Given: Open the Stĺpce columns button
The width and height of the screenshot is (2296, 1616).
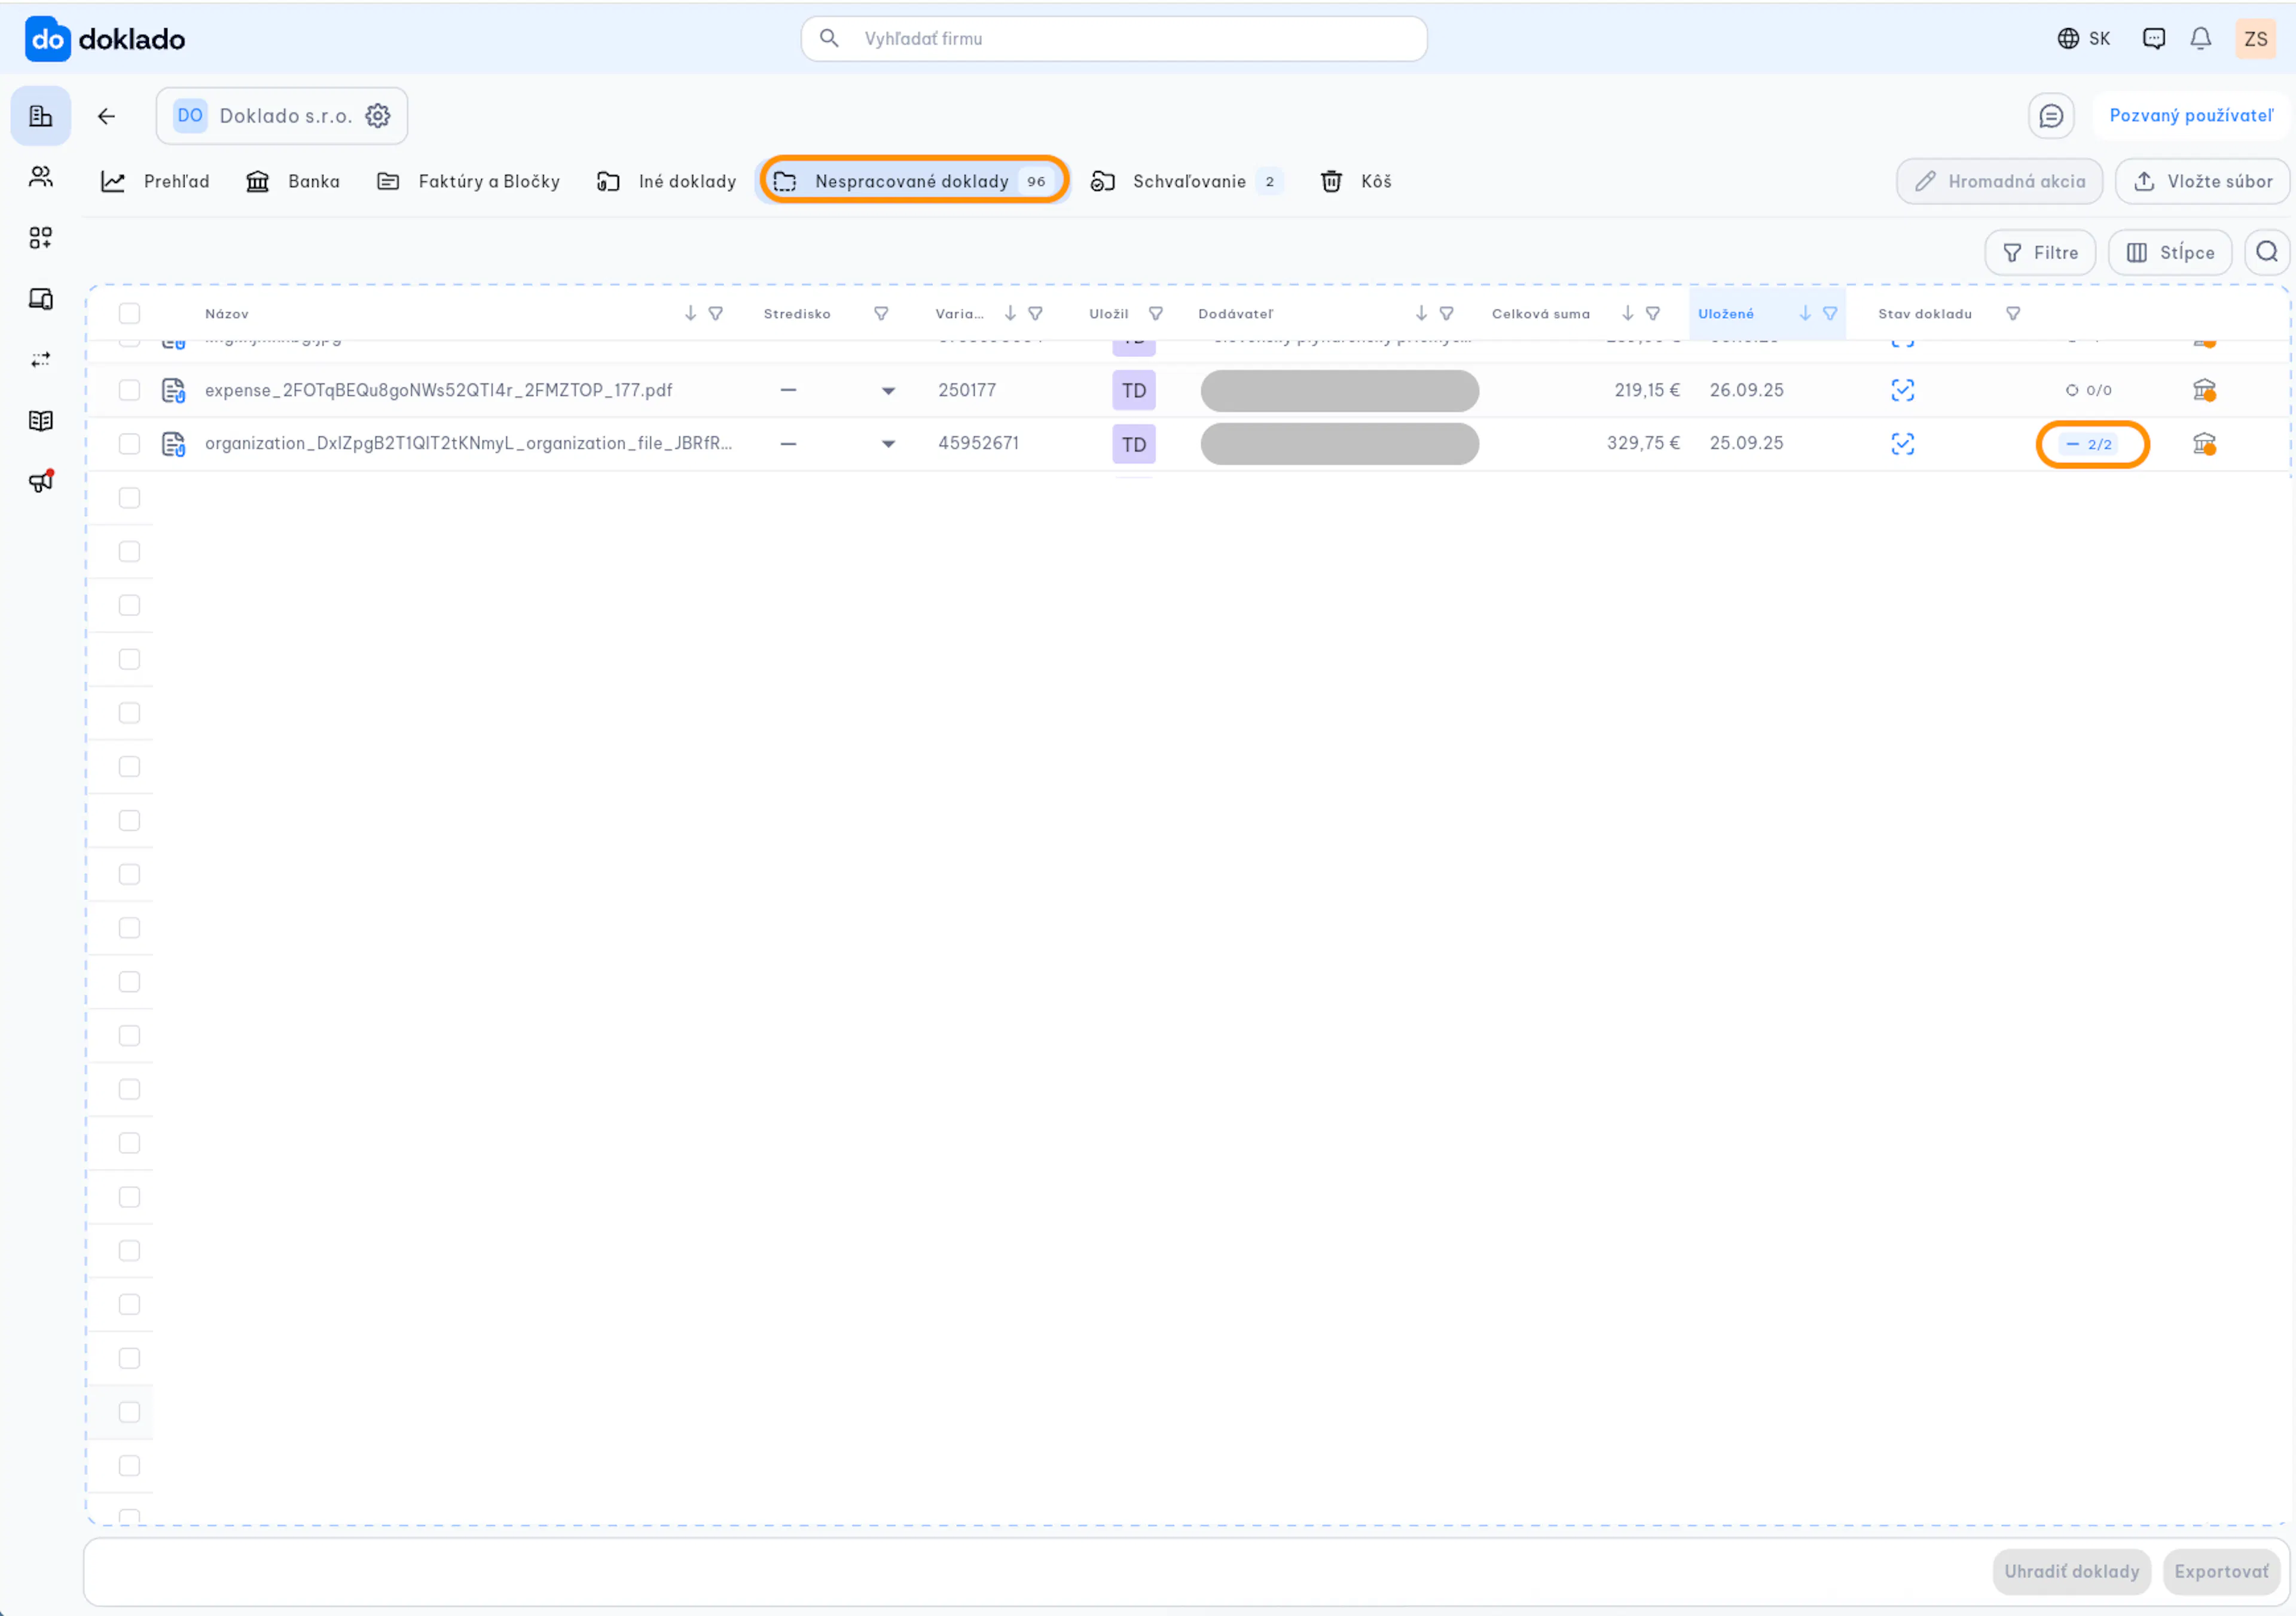Looking at the screenshot, I should (x=2170, y=252).
